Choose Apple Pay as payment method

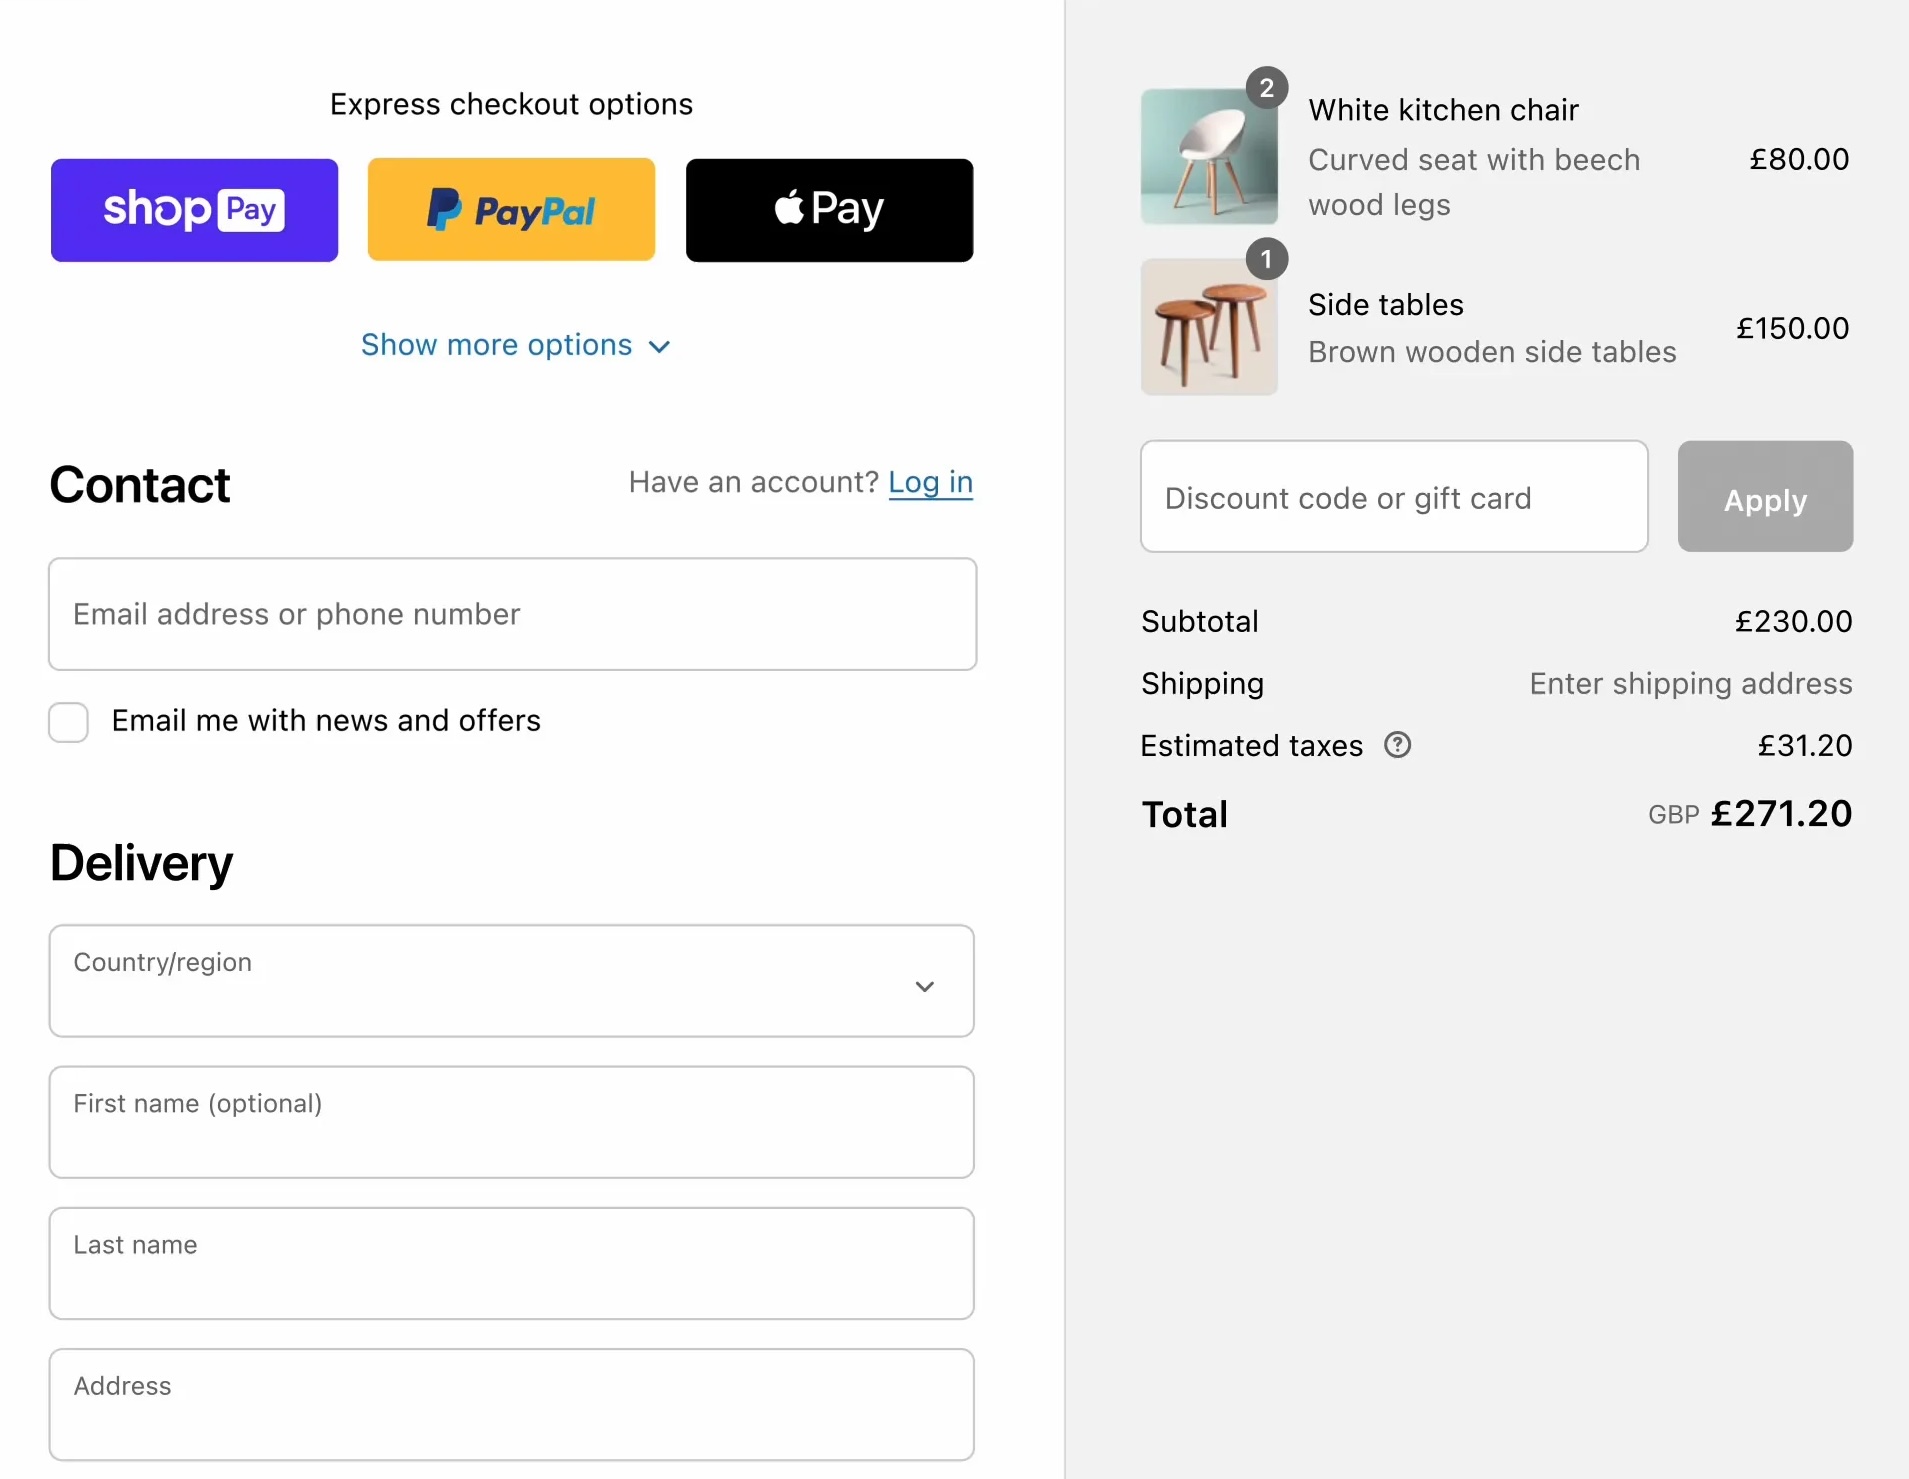pos(830,209)
